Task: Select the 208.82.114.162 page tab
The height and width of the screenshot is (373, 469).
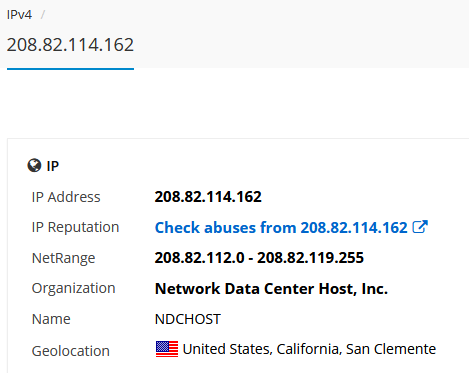Action: click(70, 45)
